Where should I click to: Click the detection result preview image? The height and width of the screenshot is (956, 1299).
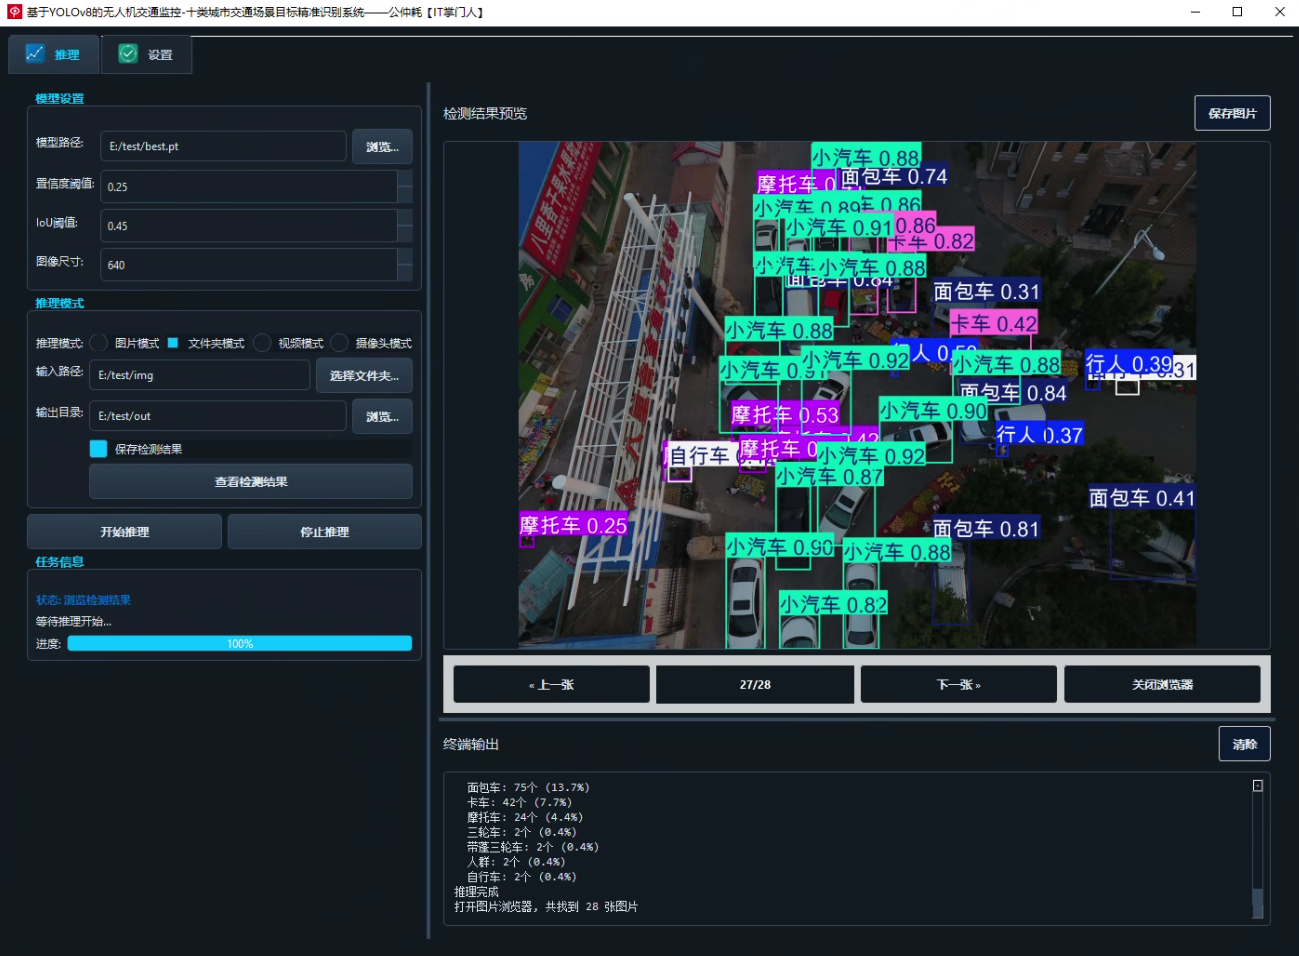tap(857, 395)
